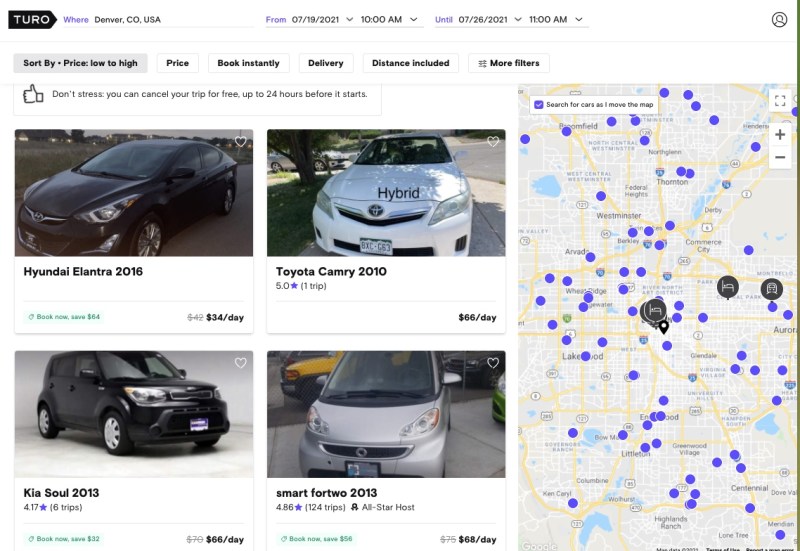Favorite the smart fortwo 2013 with heart icon

493,363
